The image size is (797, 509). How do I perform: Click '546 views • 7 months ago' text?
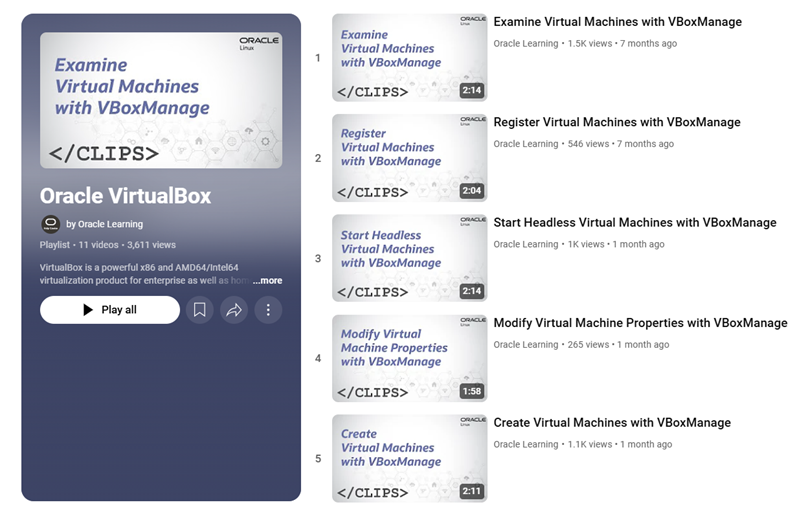point(621,144)
